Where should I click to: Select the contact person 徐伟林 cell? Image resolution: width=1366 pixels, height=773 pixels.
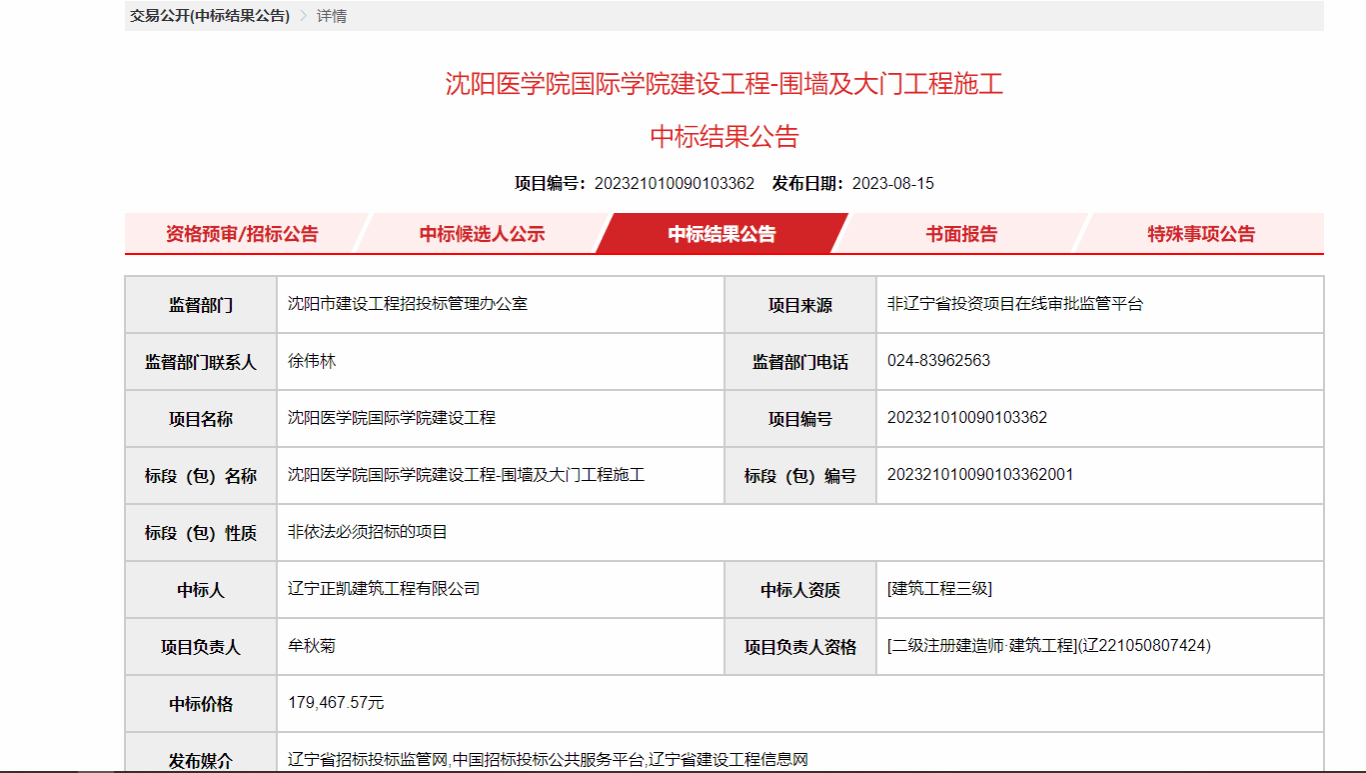click(x=312, y=360)
